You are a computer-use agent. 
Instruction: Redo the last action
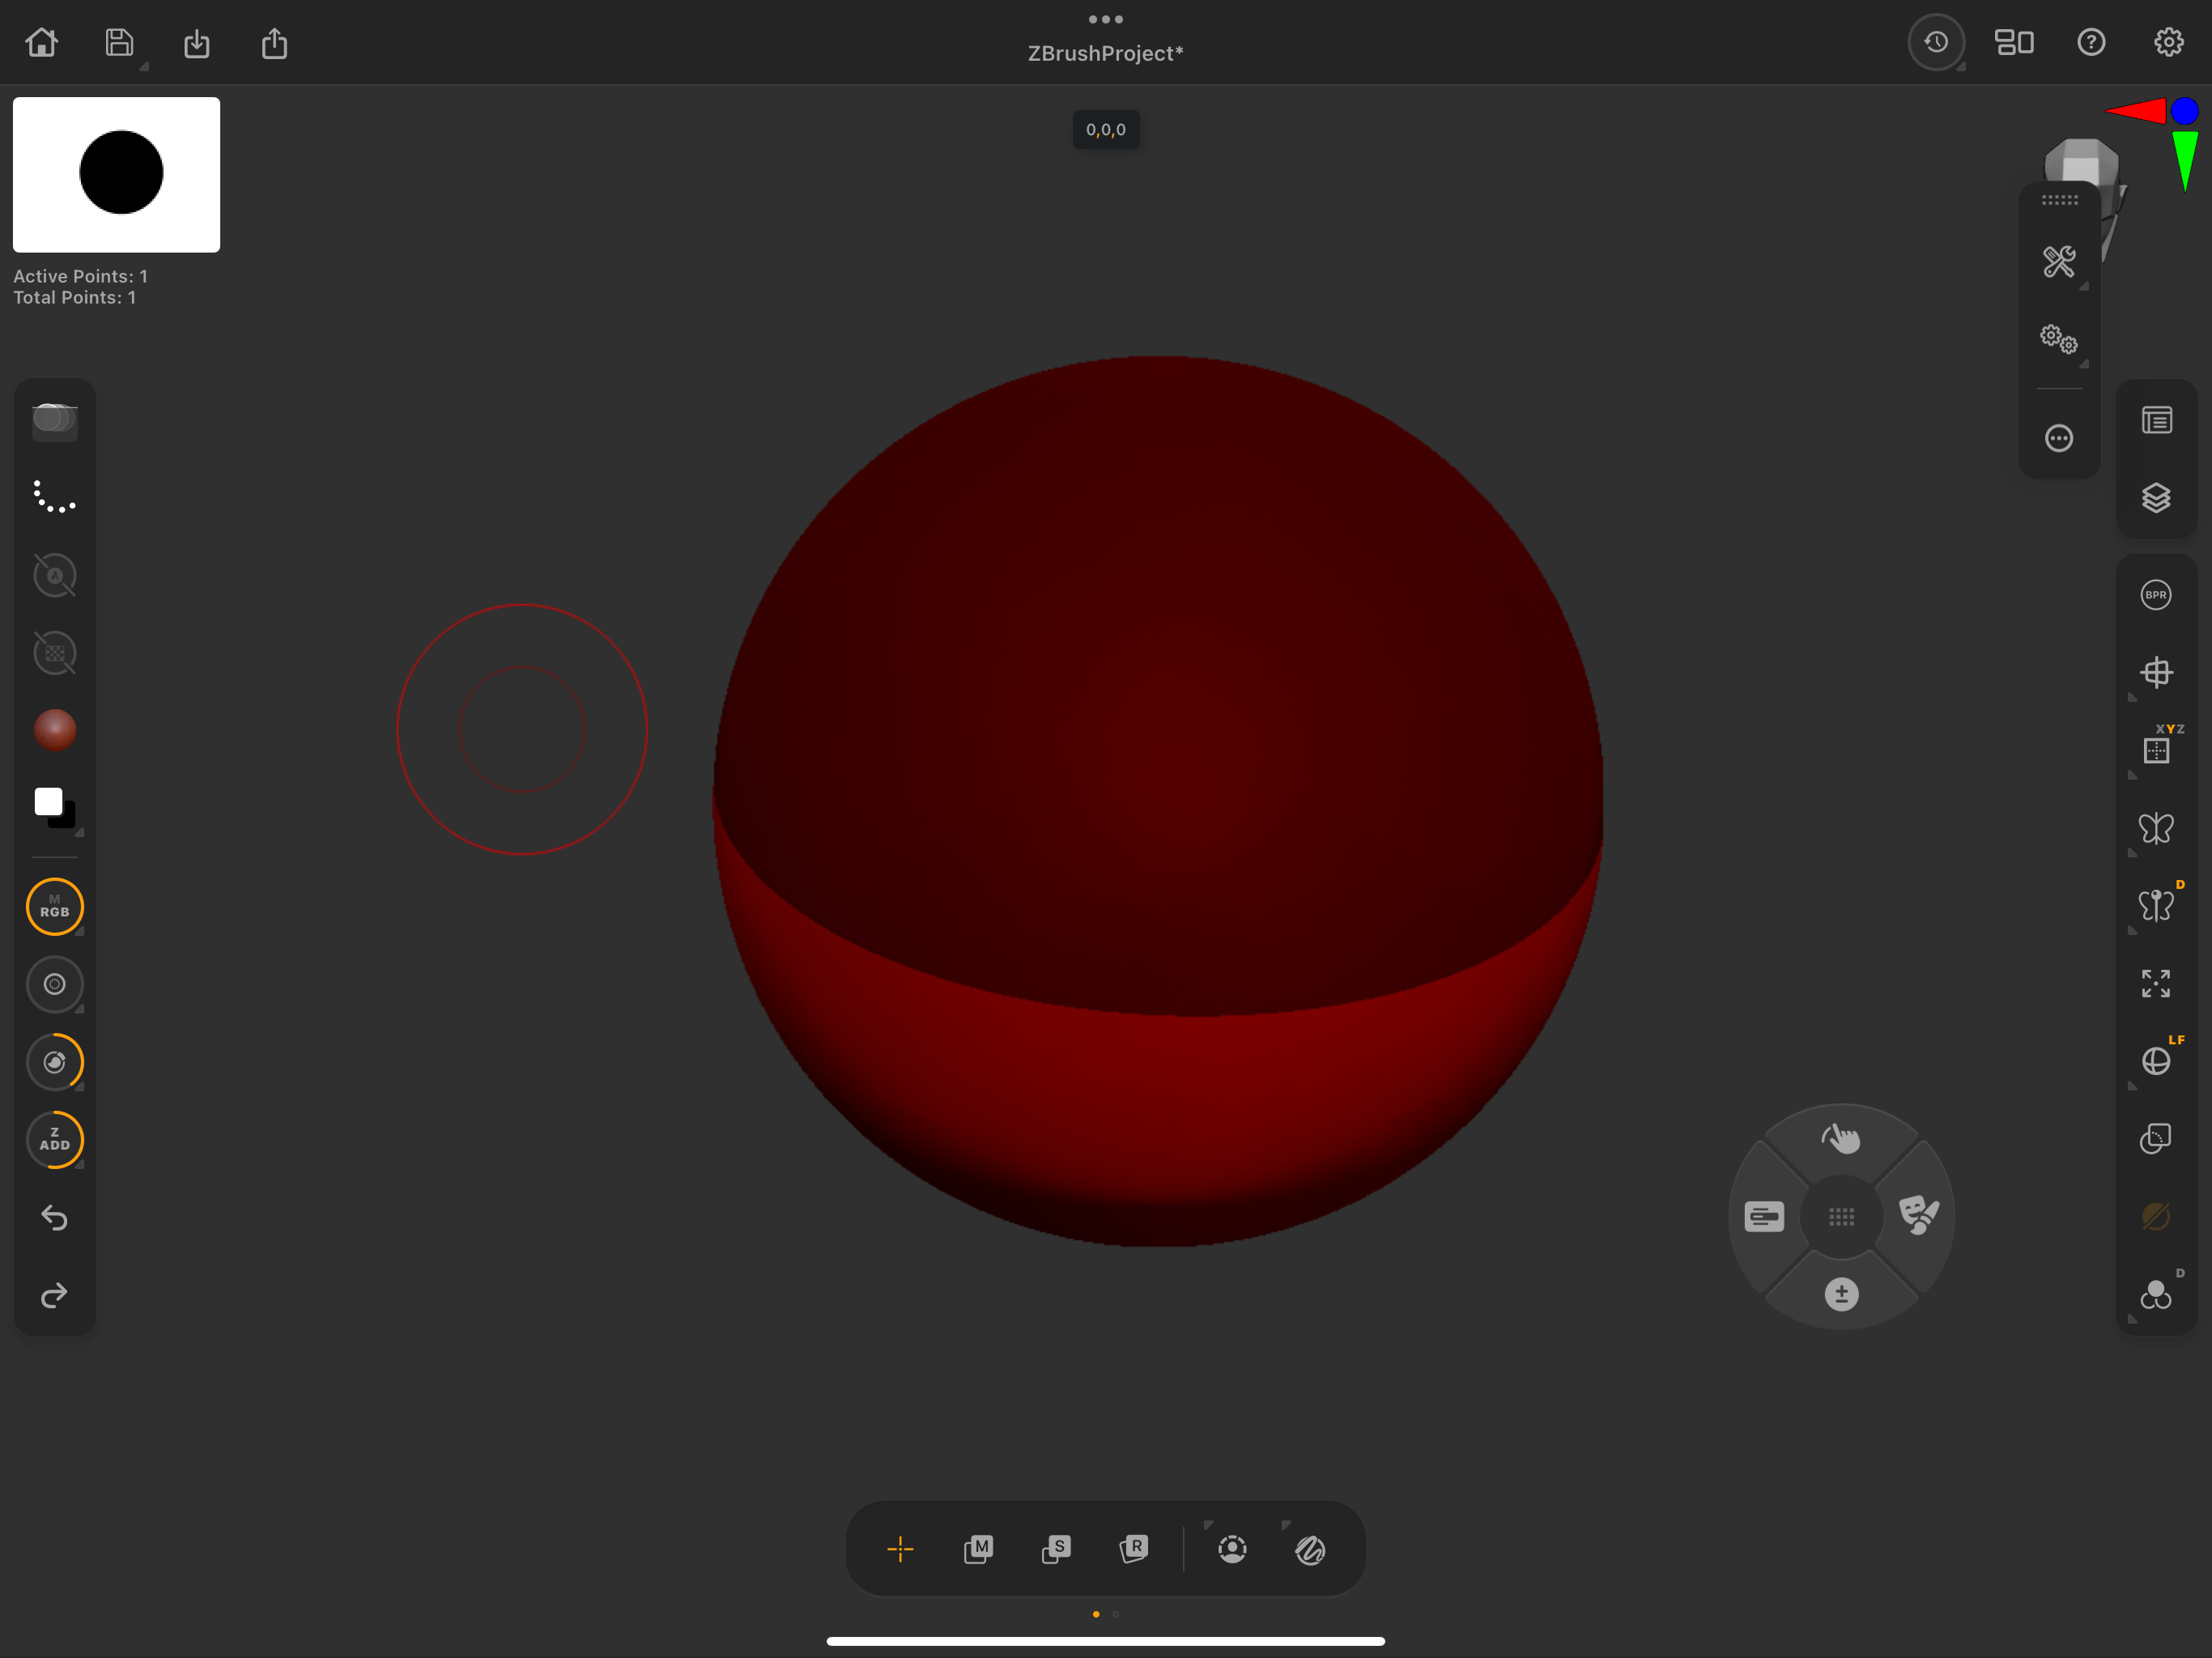click(x=55, y=1295)
